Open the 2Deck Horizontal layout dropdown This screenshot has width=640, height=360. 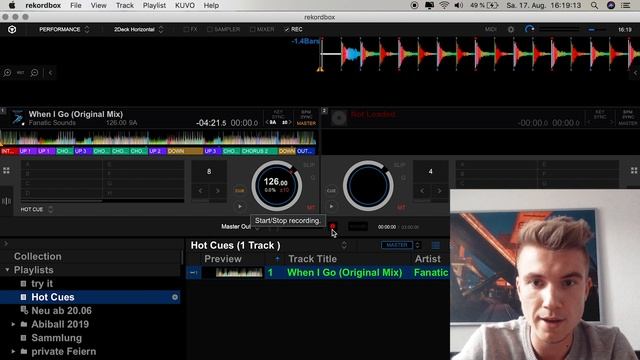[139, 29]
